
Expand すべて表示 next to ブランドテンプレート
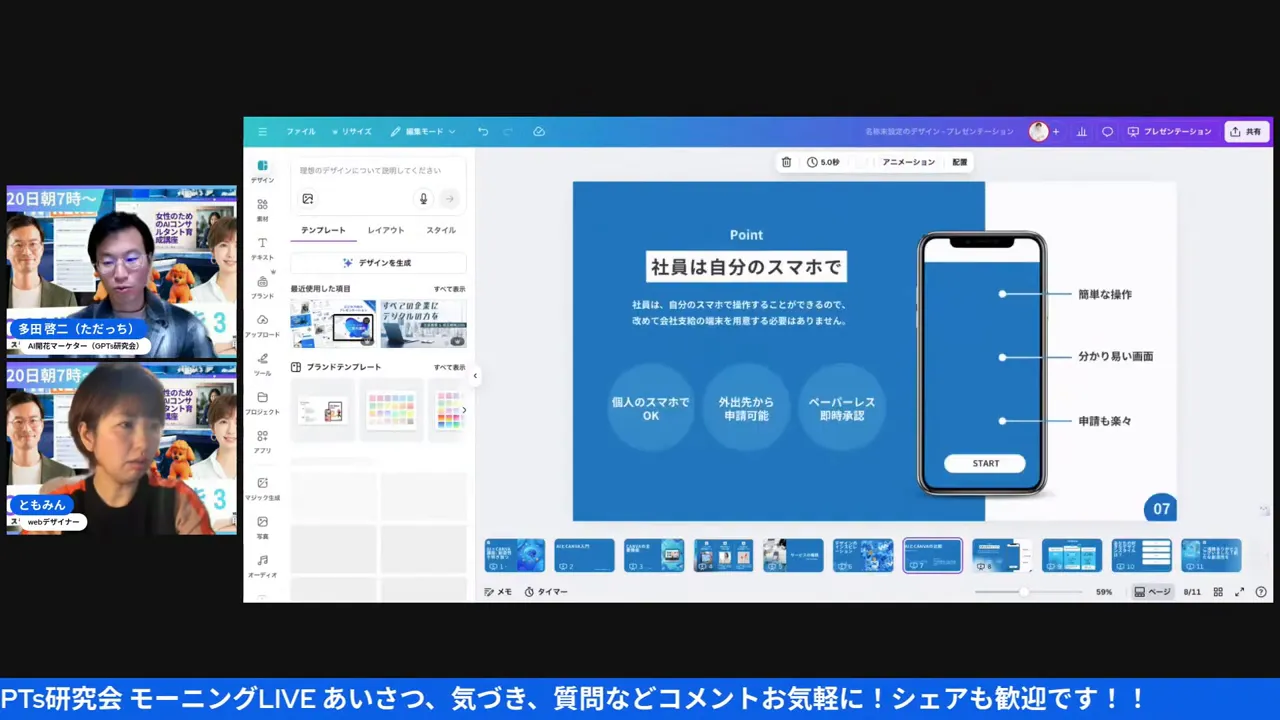tap(452, 367)
